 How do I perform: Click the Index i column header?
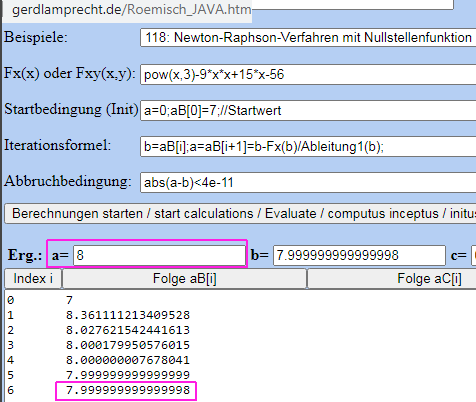point(33,279)
